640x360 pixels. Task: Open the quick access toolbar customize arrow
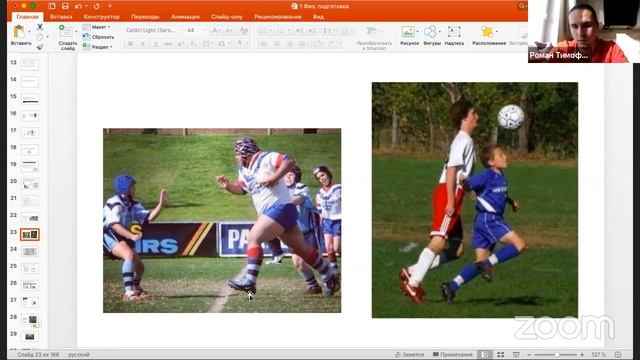coord(110,6)
